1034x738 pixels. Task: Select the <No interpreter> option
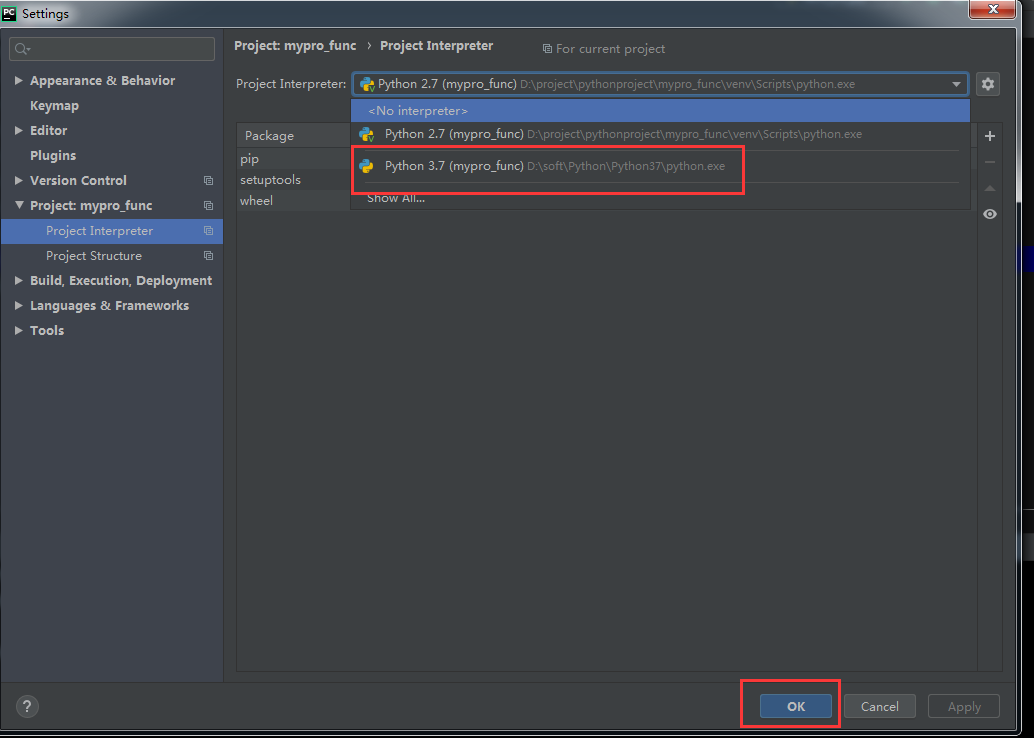660,111
